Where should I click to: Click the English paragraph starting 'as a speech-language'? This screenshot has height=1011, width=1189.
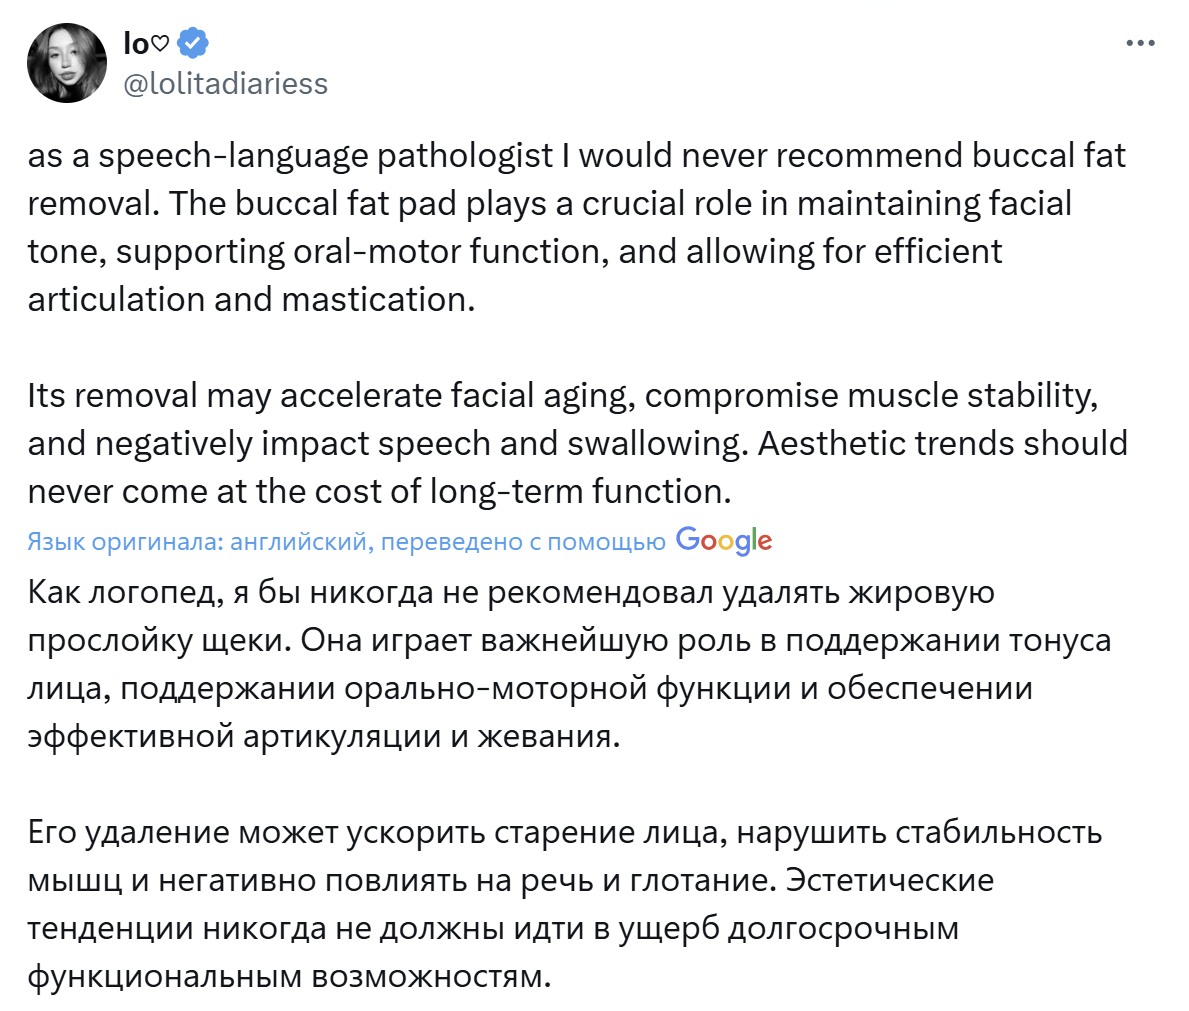pyautogui.click(x=550, y=227)
